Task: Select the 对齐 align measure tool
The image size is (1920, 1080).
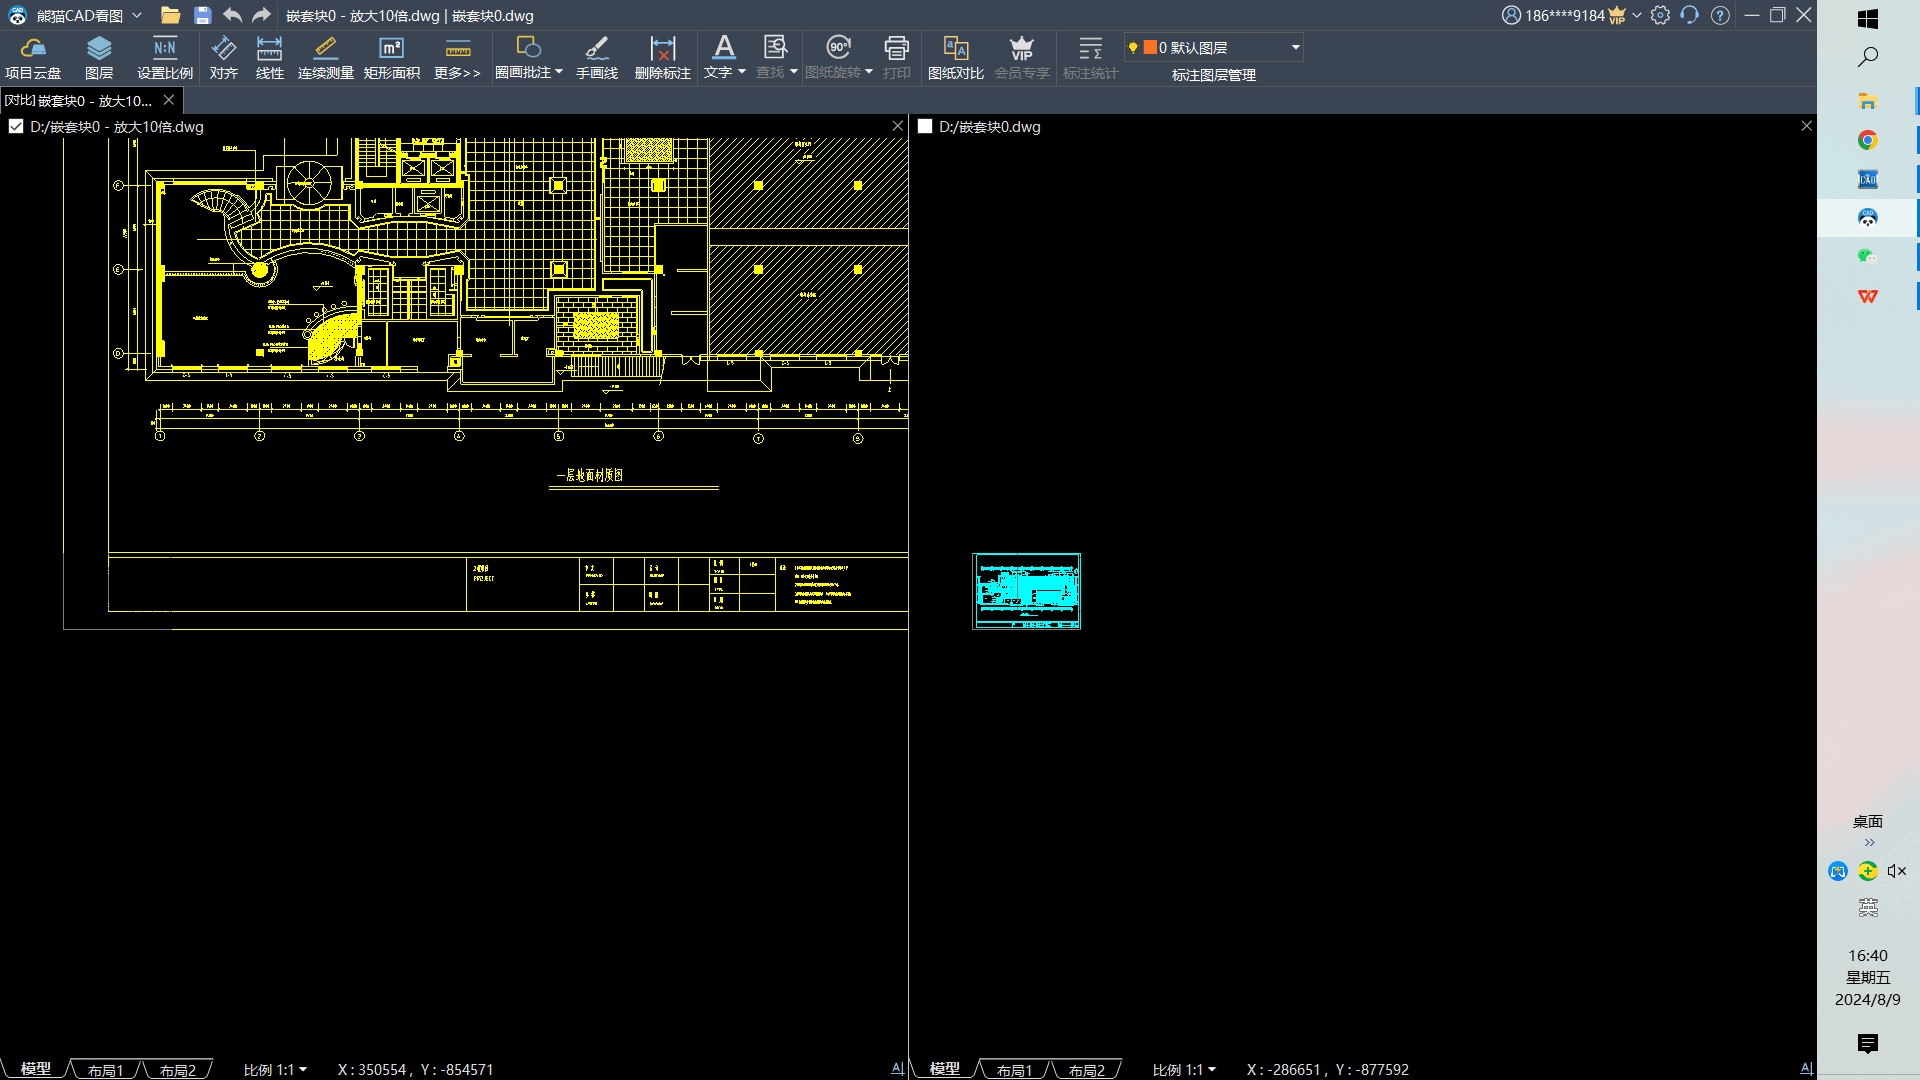Action: [x=224, y=58]
